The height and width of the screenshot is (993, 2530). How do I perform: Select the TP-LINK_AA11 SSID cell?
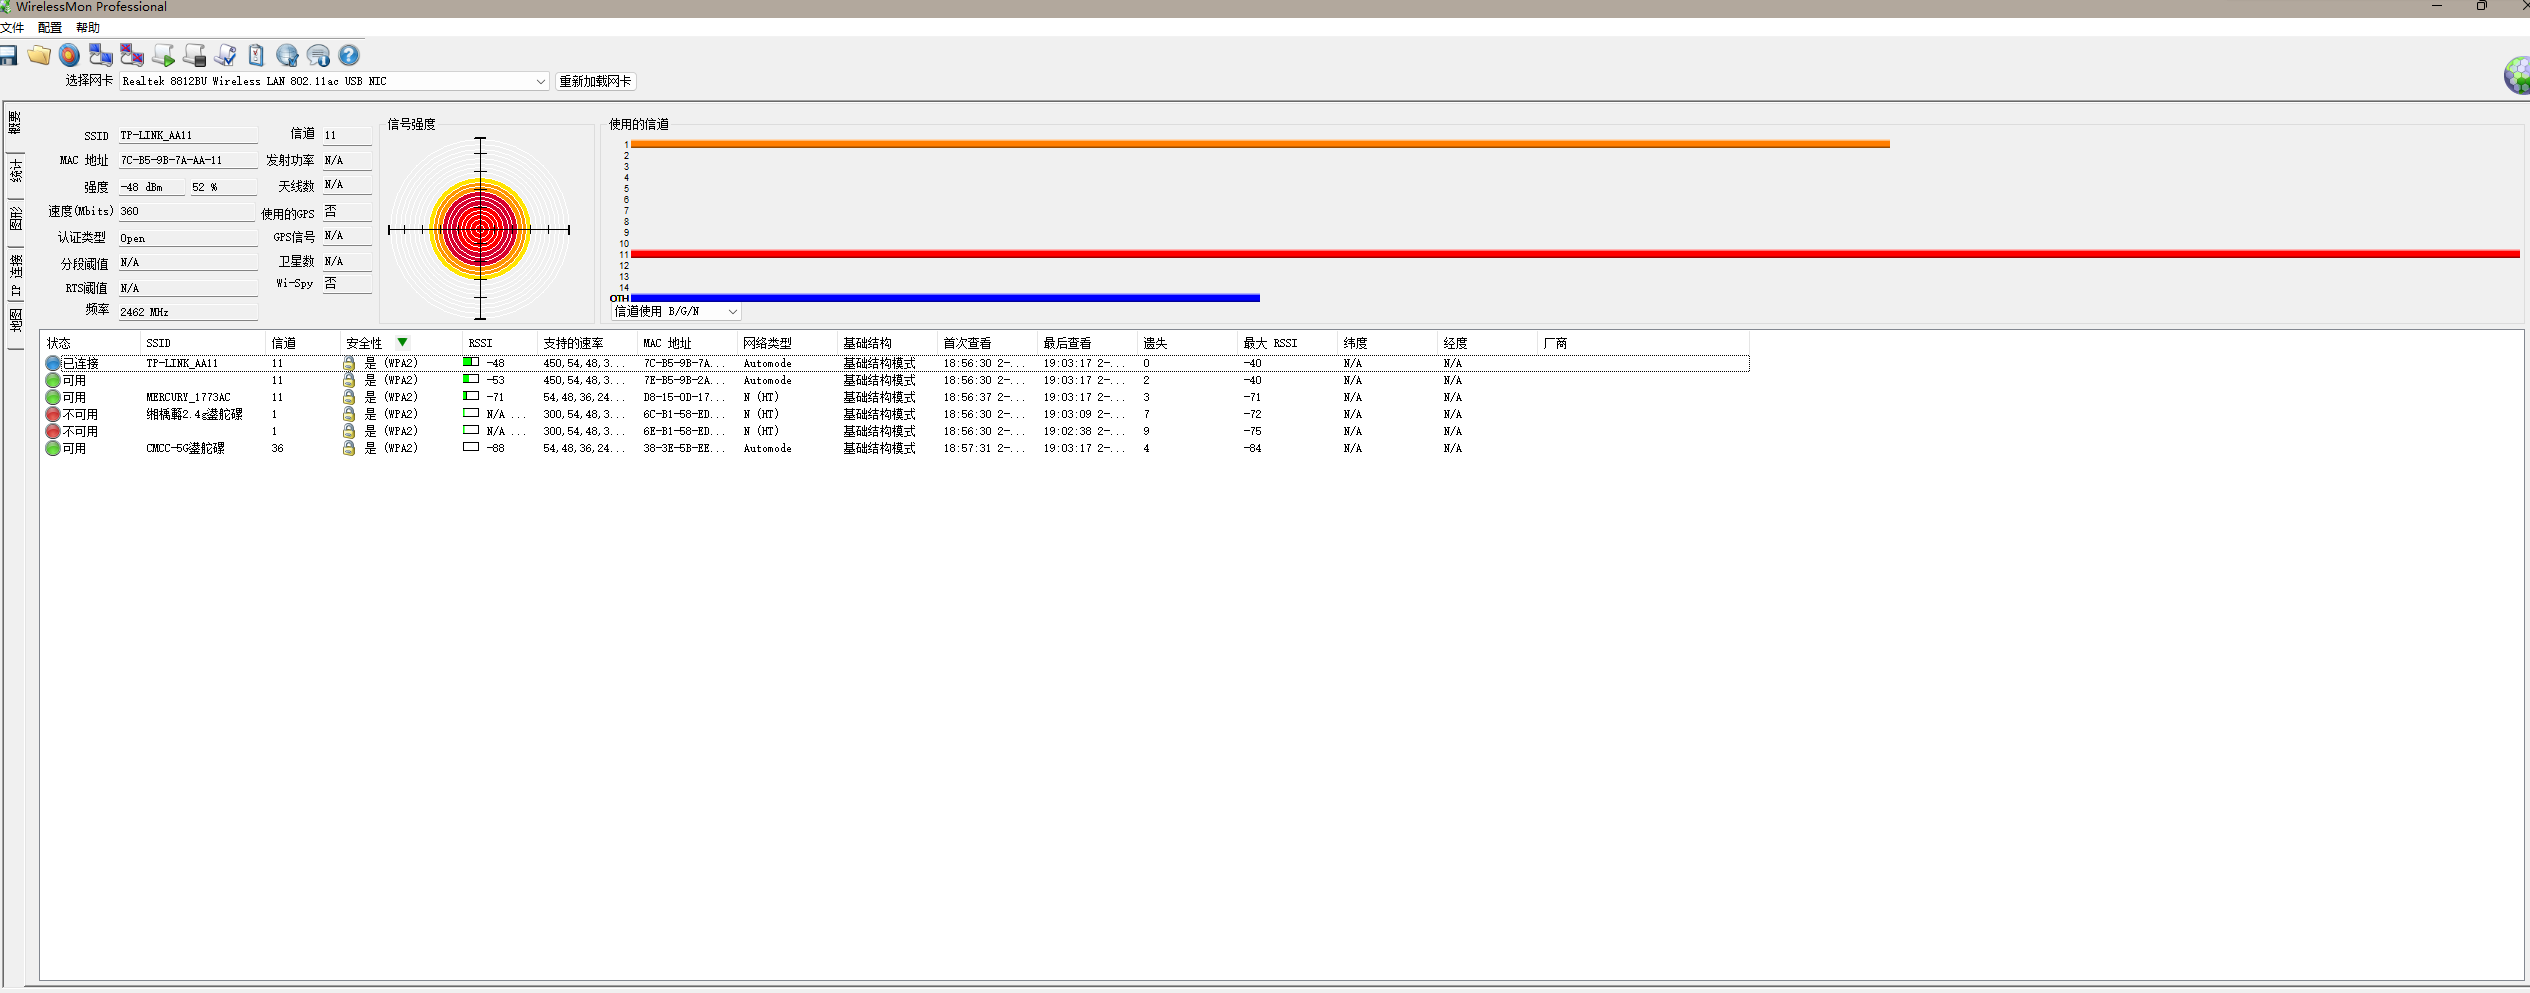pyautogui.click(x=182, y=363)
